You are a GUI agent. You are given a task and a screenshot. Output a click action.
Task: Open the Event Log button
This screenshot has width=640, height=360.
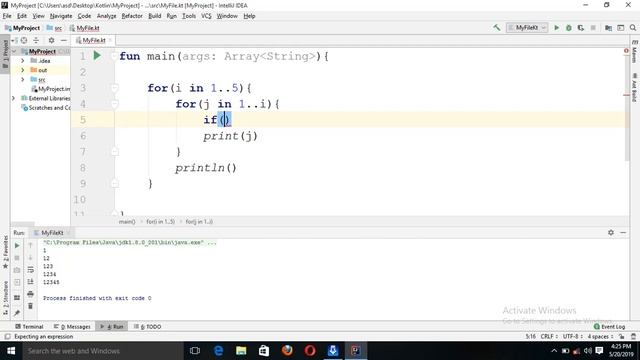coord(609,327)
